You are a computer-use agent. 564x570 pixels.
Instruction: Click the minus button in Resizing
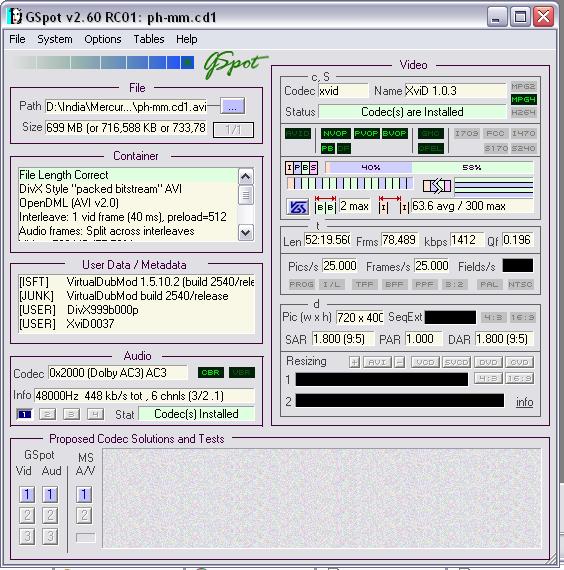click(400, 362)
